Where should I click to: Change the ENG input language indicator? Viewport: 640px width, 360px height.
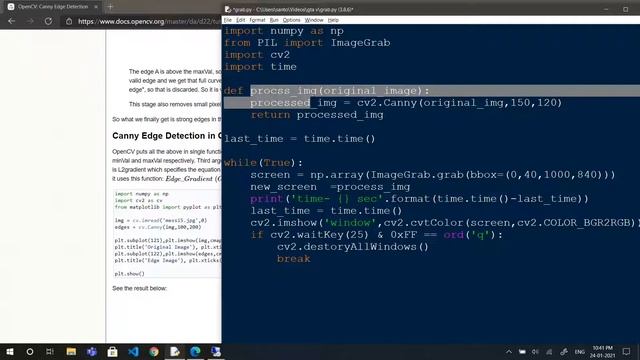pos(580,351)
